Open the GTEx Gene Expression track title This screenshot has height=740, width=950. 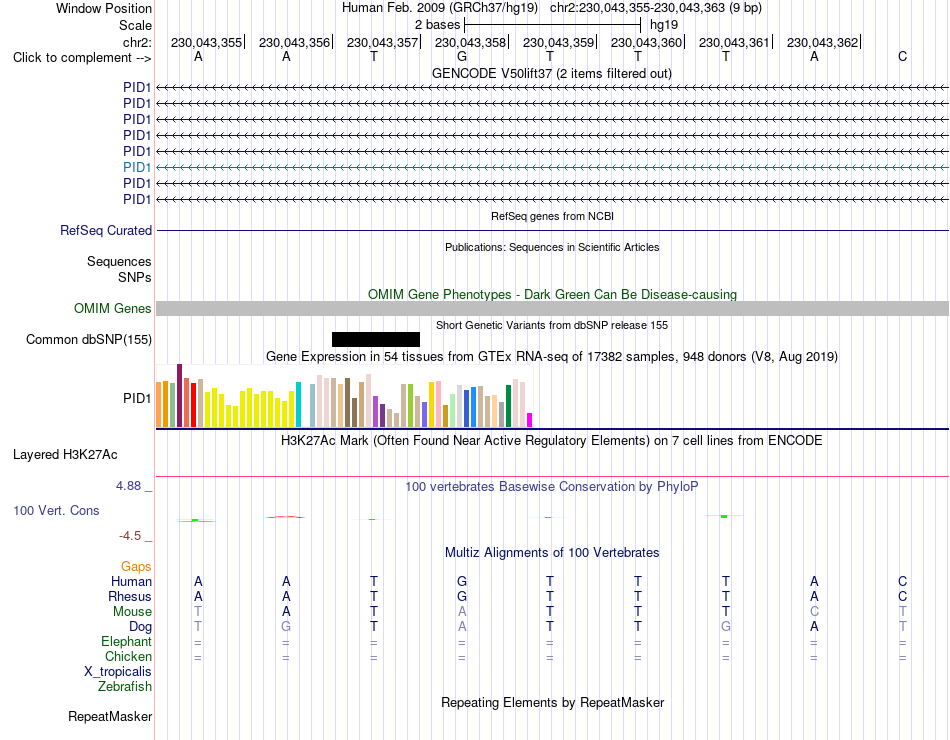pyautogui.click(x=552, y=356)
